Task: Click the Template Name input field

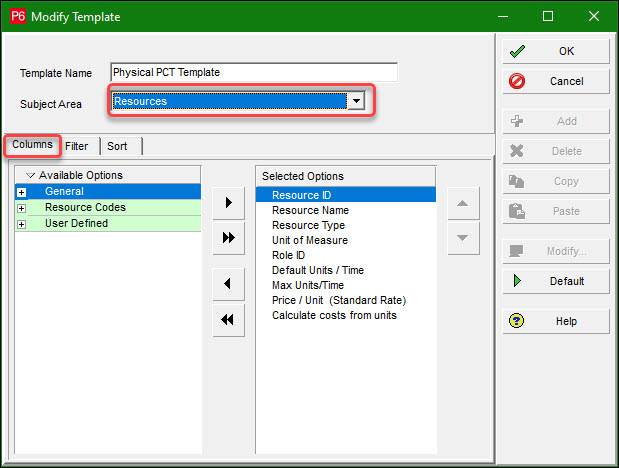Action: pos(254,73)
